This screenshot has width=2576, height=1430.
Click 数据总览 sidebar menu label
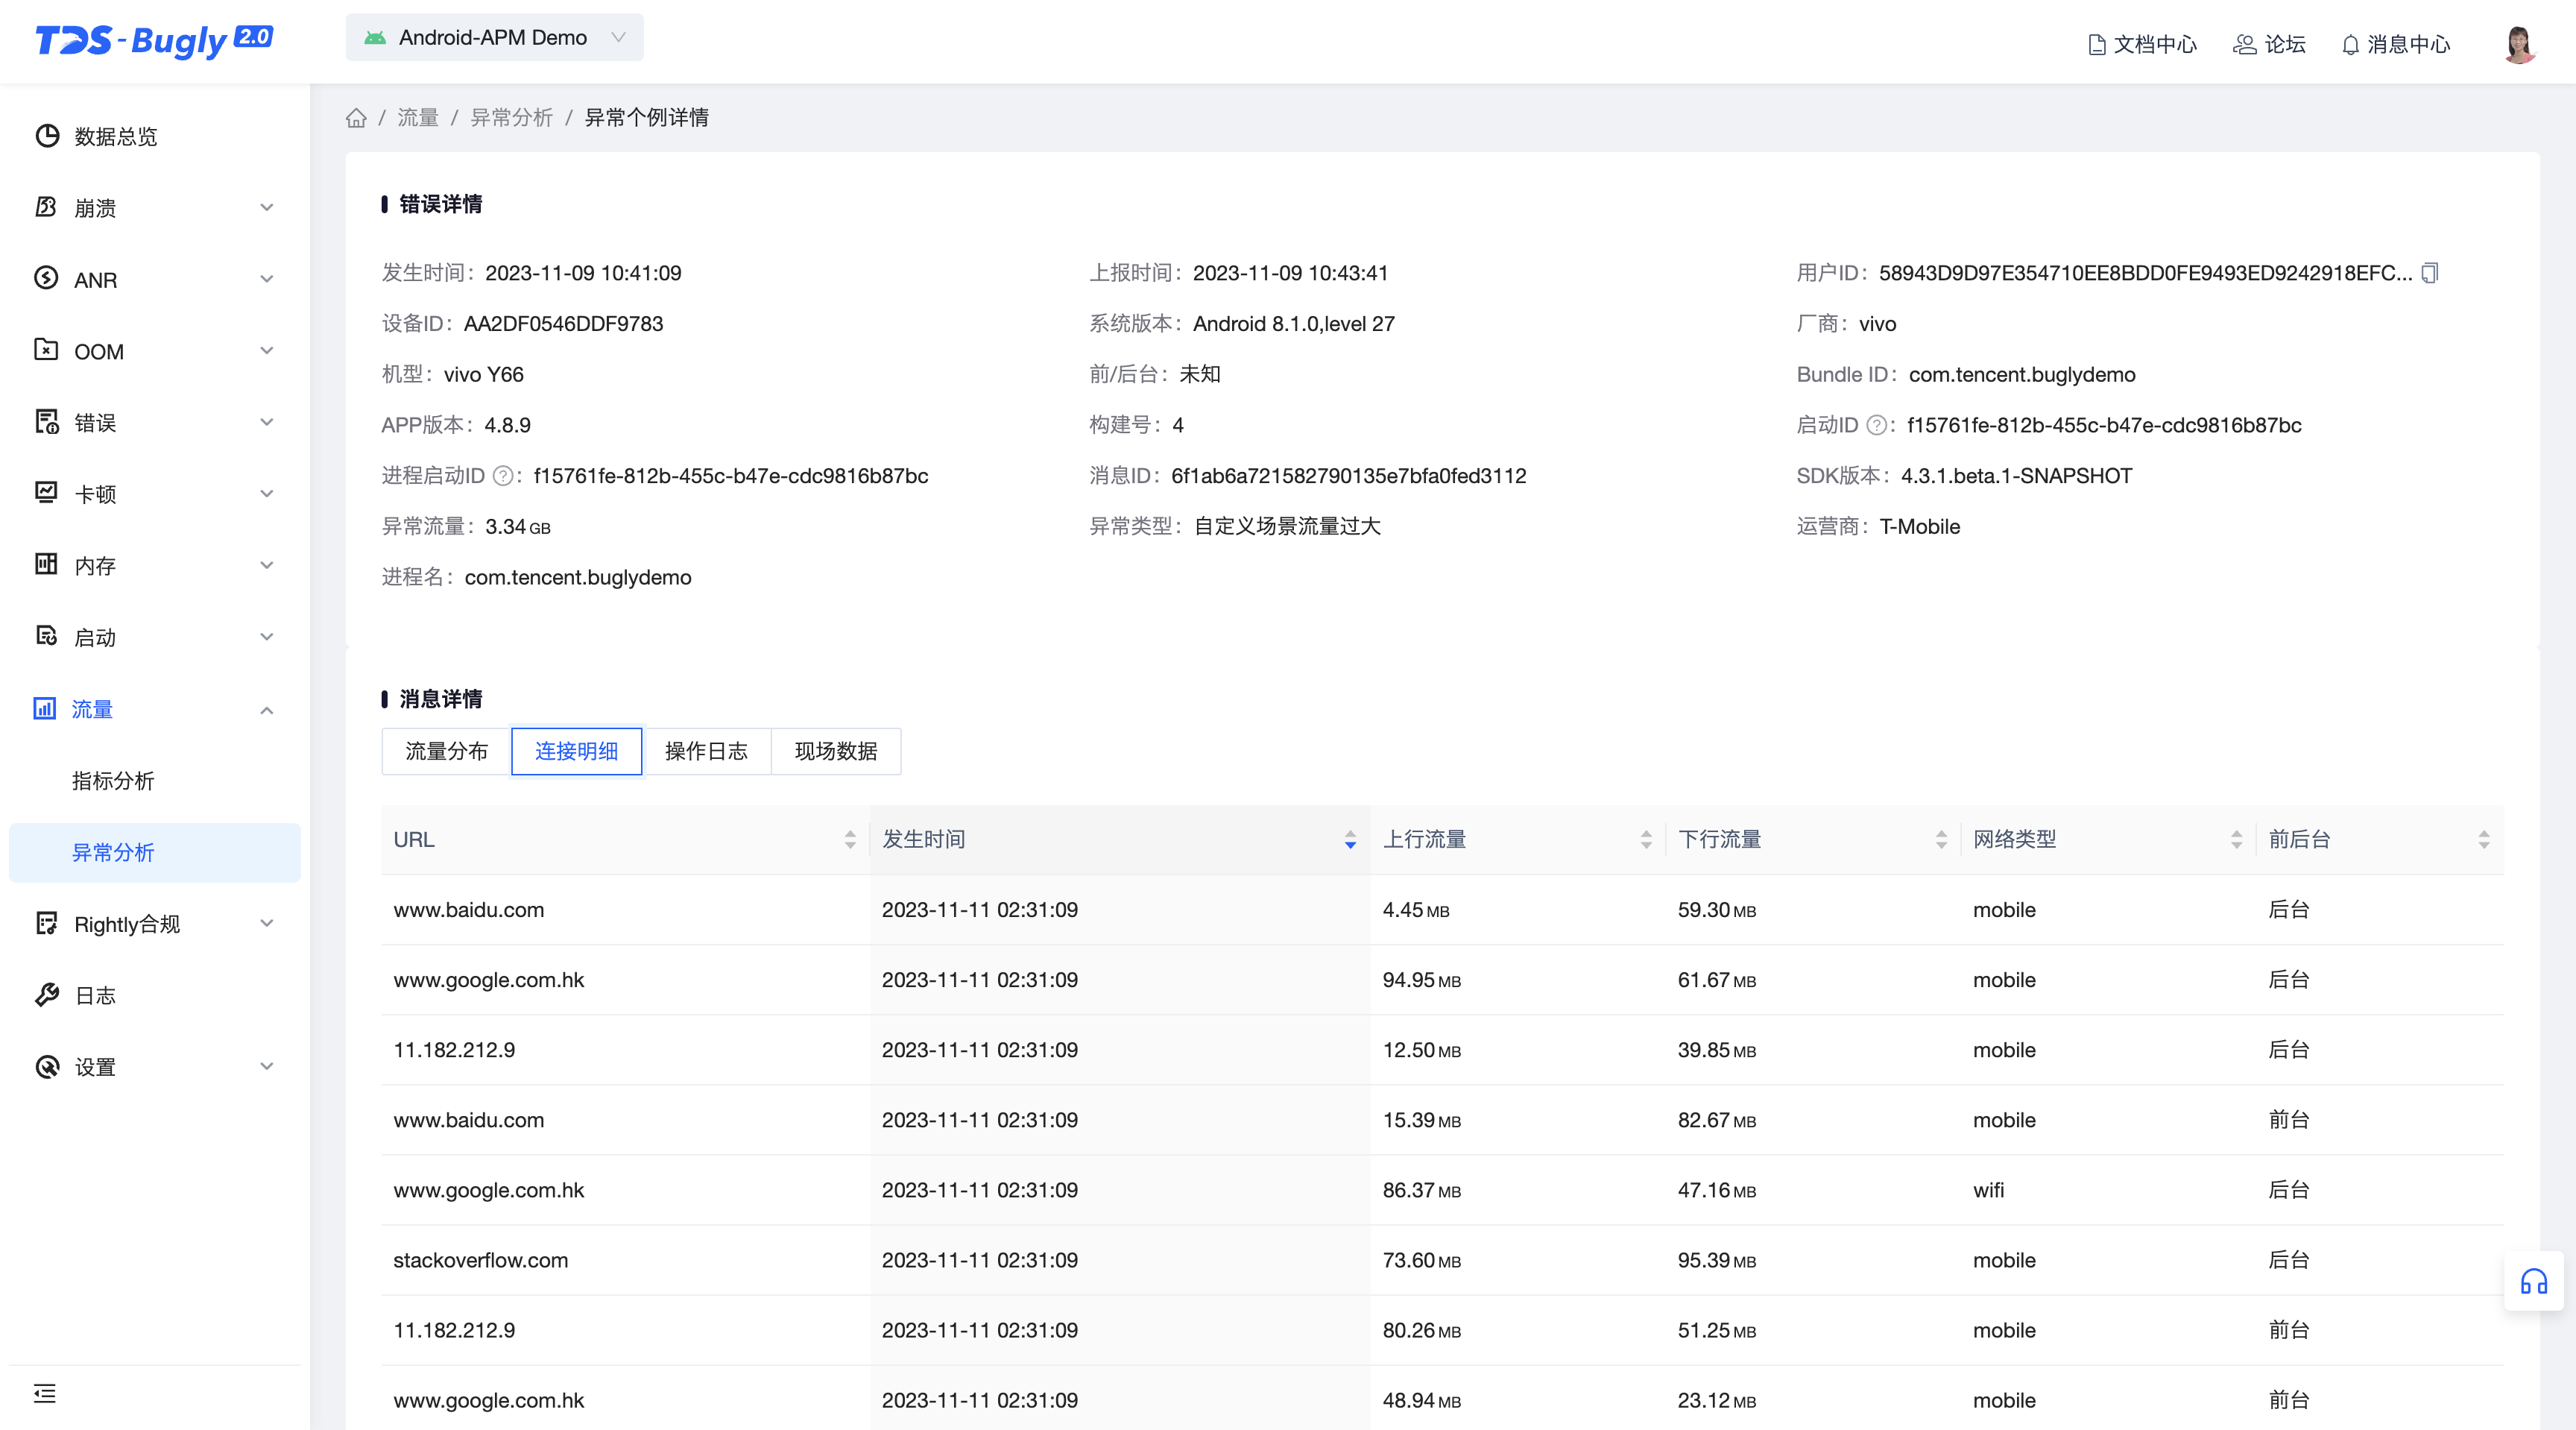(x=116, y=136)
